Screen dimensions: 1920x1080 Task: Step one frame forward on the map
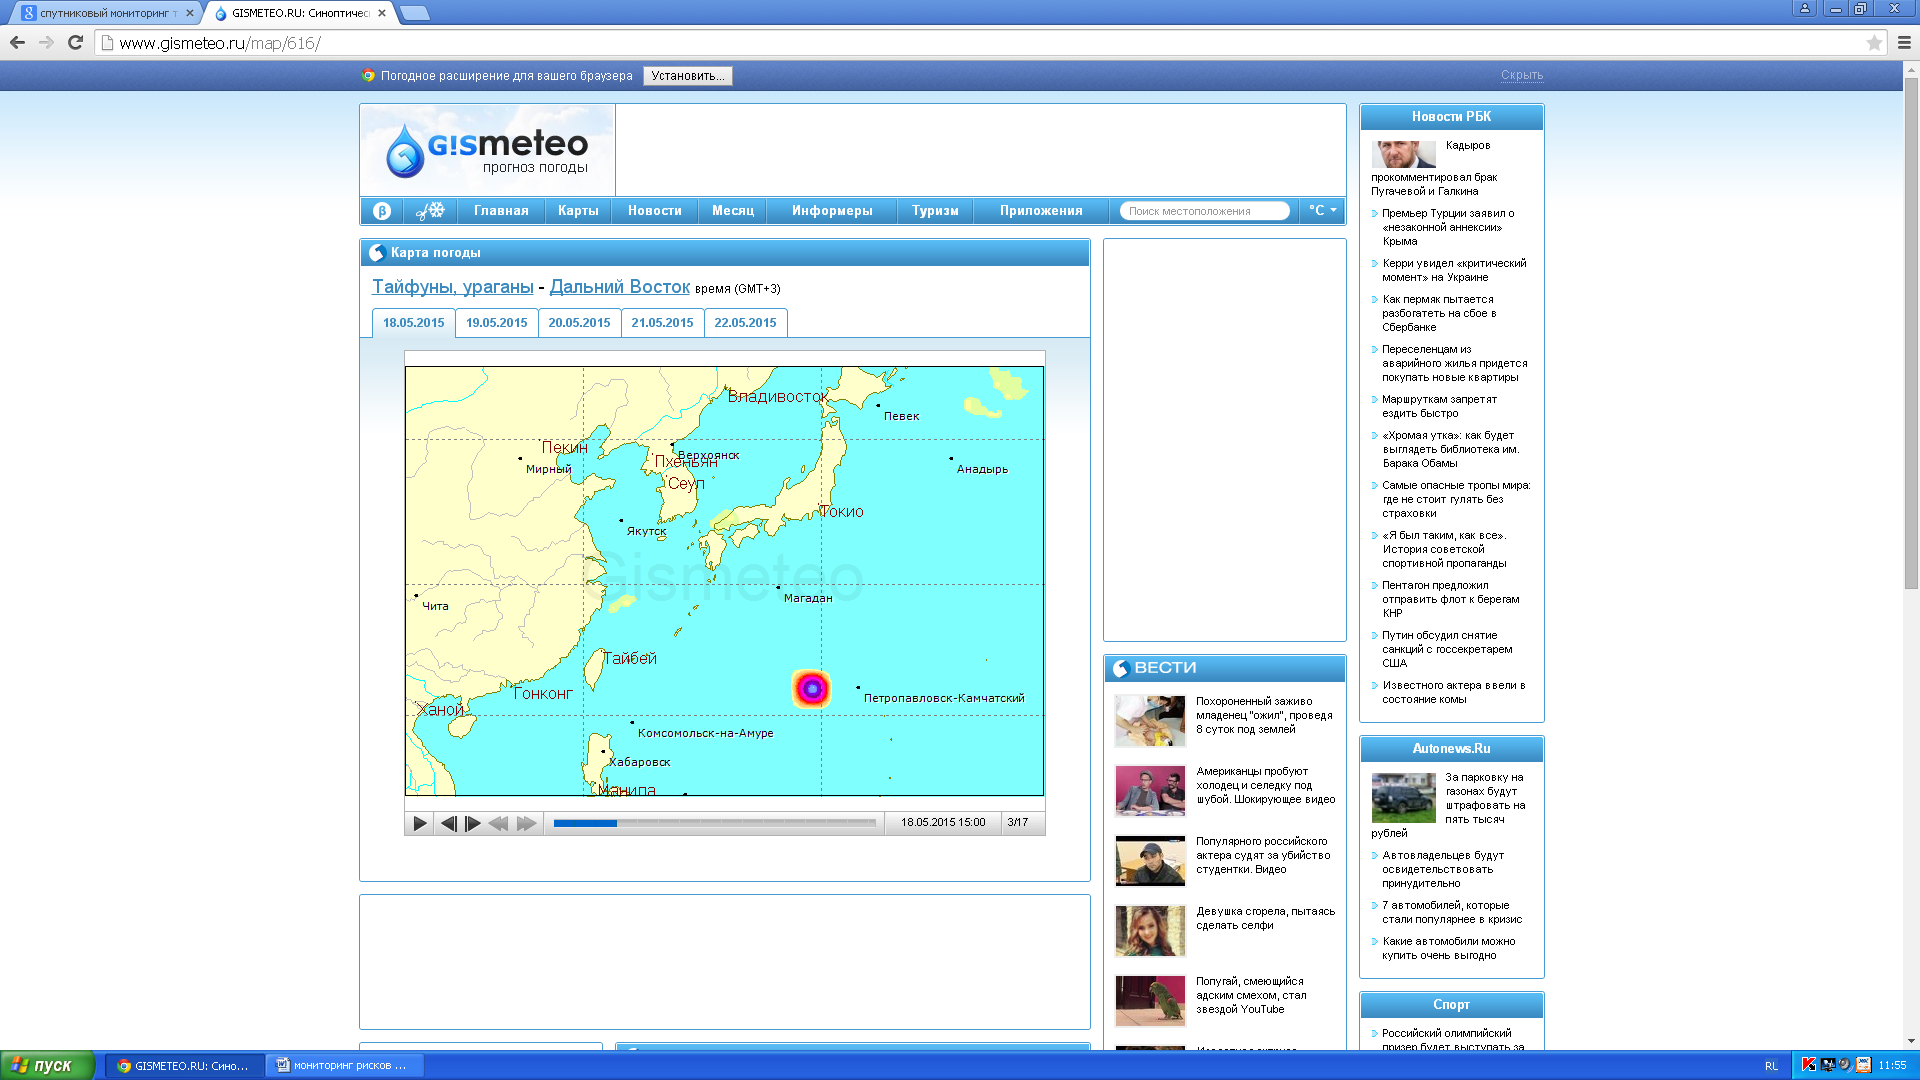click(x=473, y=823)
